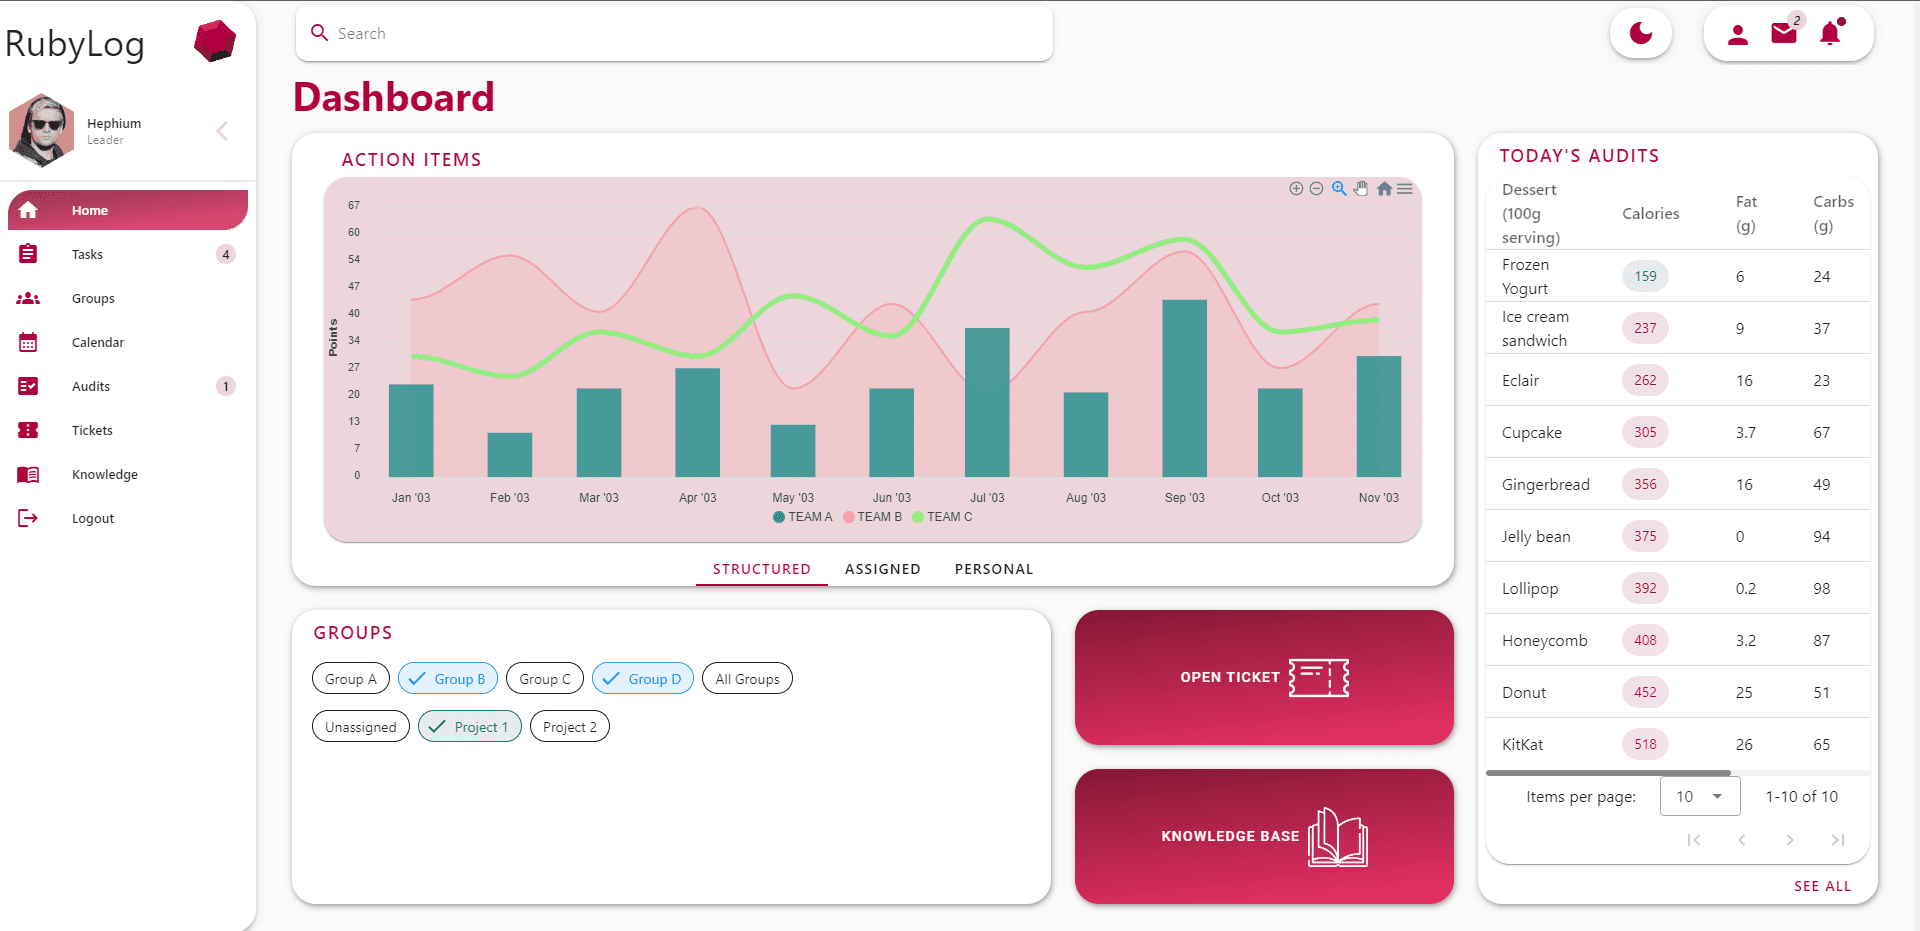Image resolution: width=1920 pixels, height=931 pixels.
Task: Click the Home house icon in sidebar
Action: [28, 210]
